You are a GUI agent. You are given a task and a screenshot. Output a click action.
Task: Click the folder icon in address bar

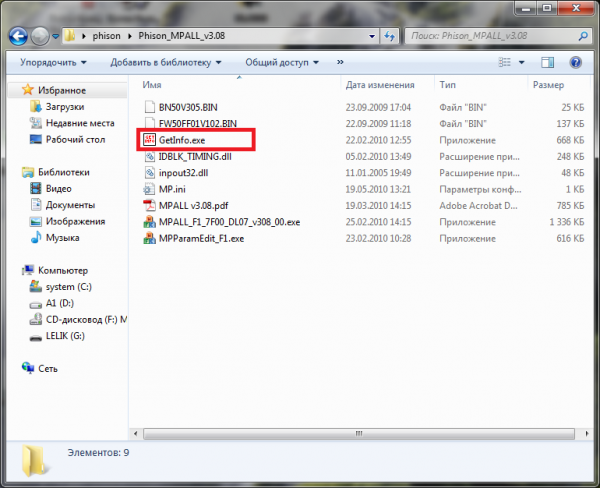coord(70,36)
